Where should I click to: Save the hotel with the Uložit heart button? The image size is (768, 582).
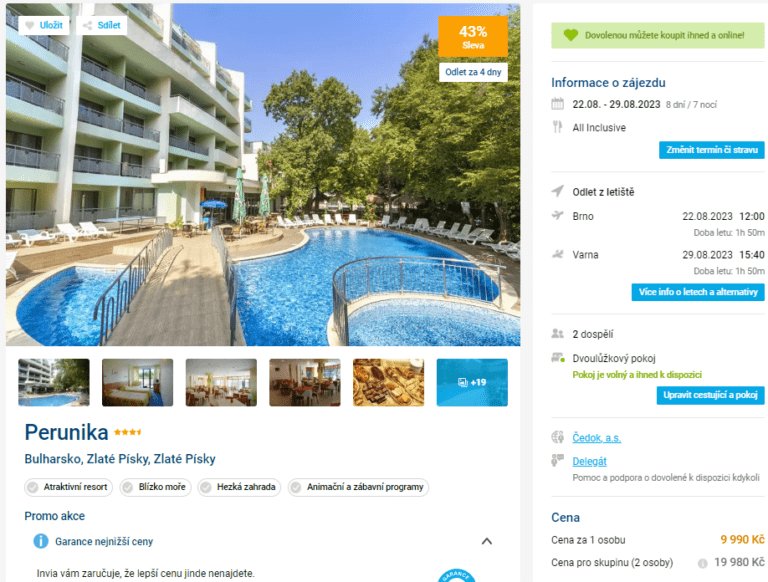(44, 25)
